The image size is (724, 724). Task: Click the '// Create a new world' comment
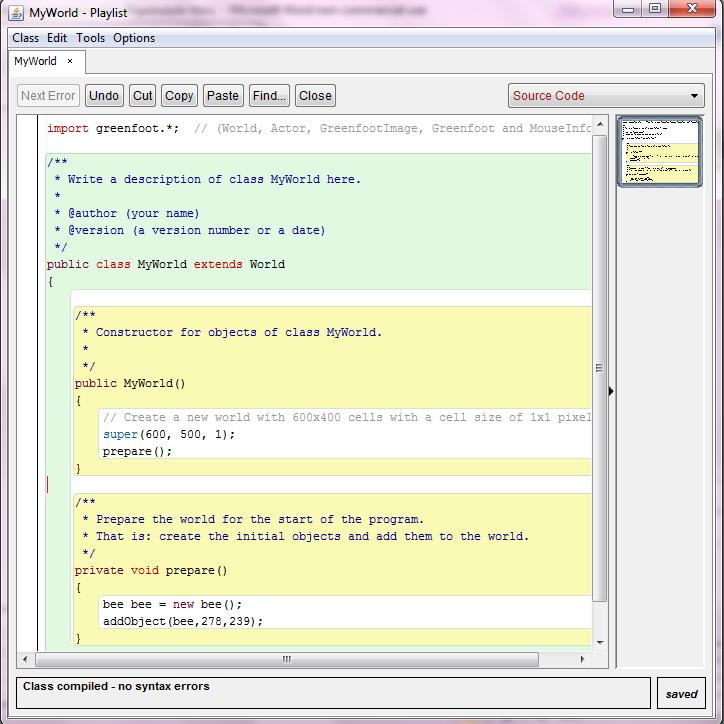click(x=347, y=417)
